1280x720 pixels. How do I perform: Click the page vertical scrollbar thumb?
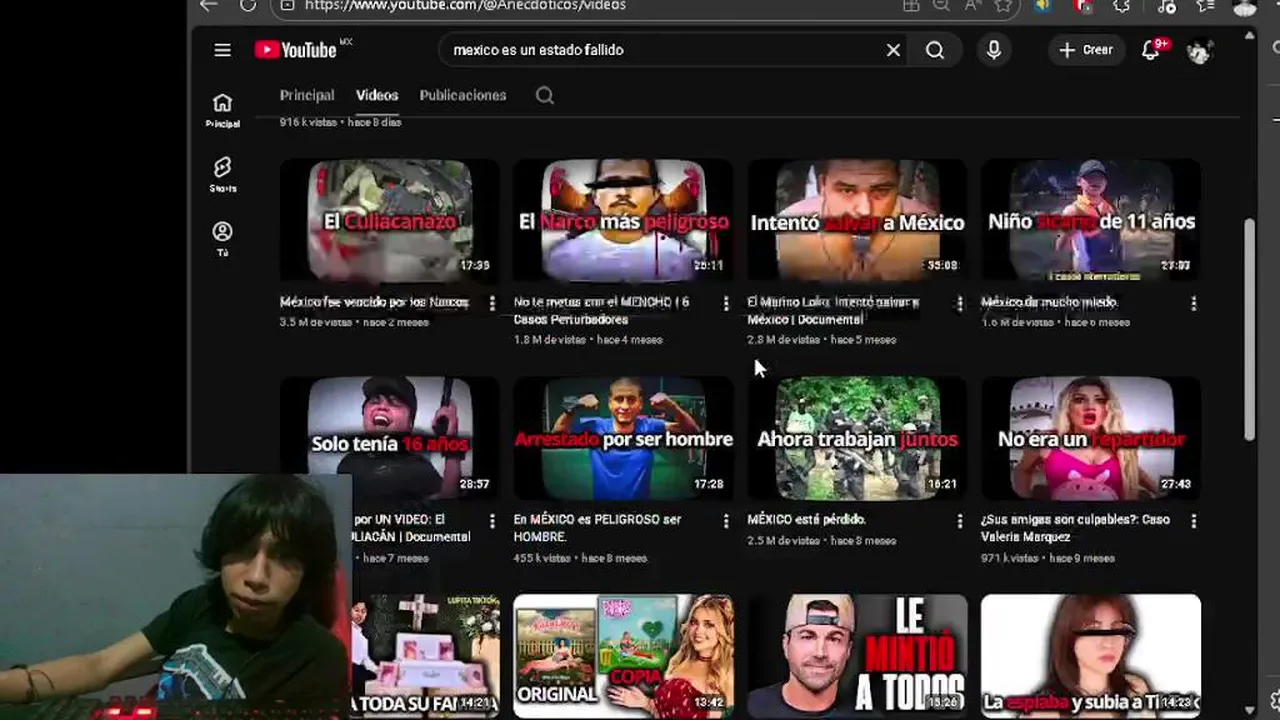click(x=1249, y=328)
